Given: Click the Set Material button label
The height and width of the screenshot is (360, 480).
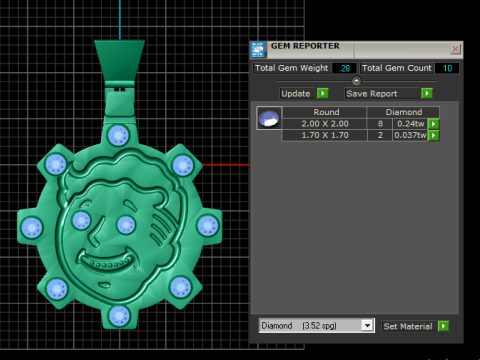Looking at the screenshot, I should (408, 326).
